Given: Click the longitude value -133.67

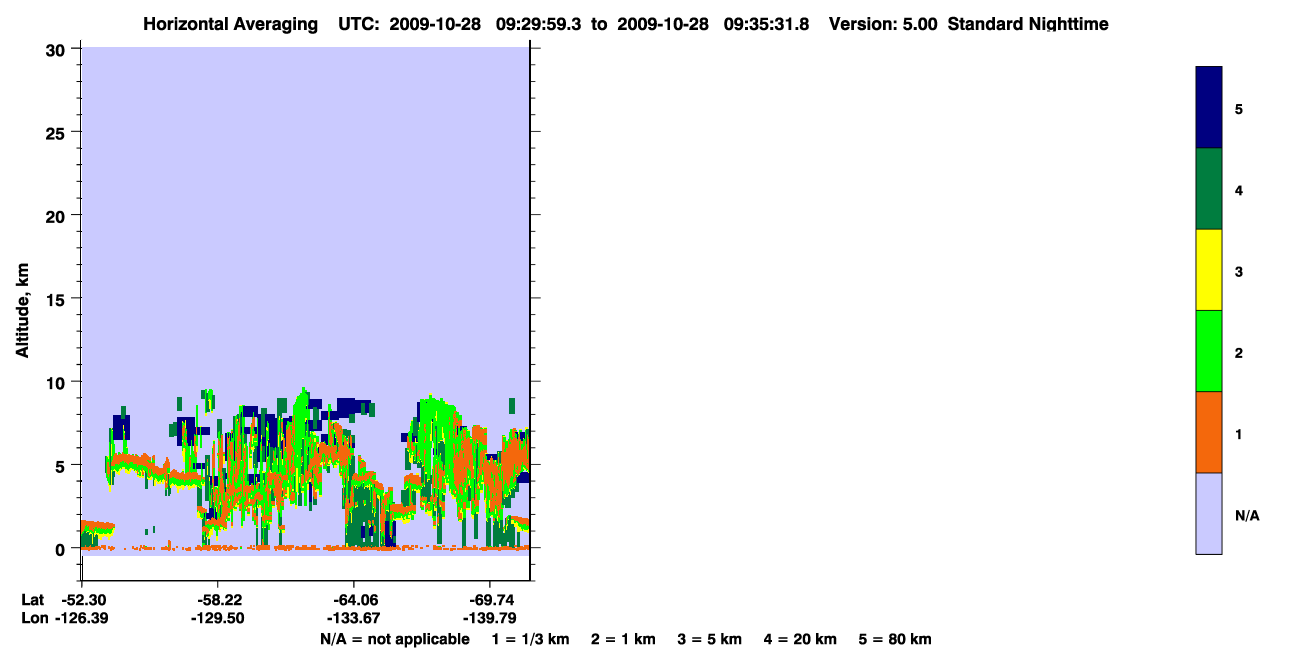Looking at the screenshot, I should [x=353, y=619].
